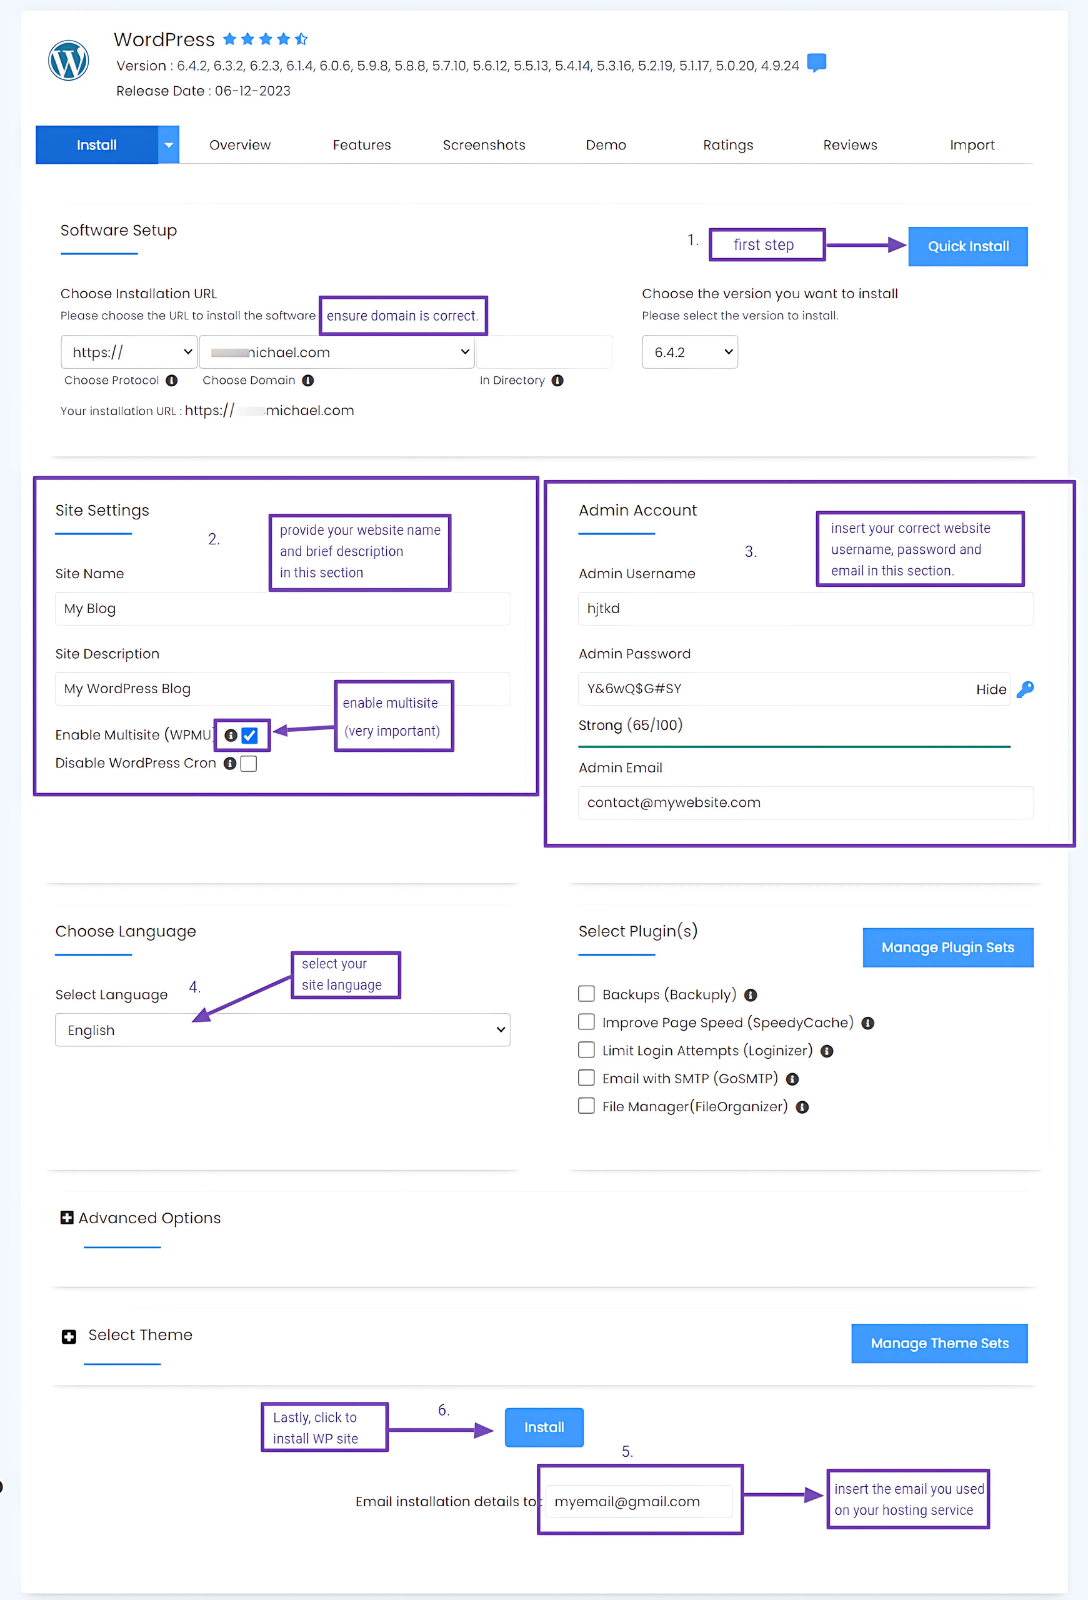The height and width of the screenshot is (1600, 1088).
Task: Open the version comments speech bubble icon
Action: click(817, 63)
